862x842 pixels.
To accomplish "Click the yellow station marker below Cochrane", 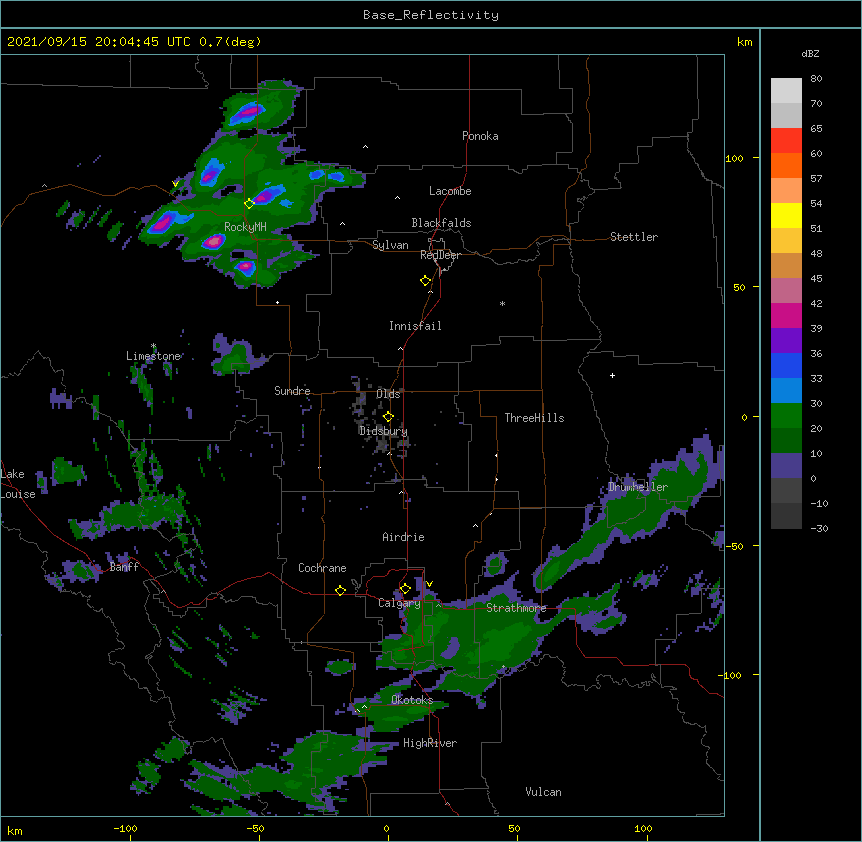I will tap(340, 590).
